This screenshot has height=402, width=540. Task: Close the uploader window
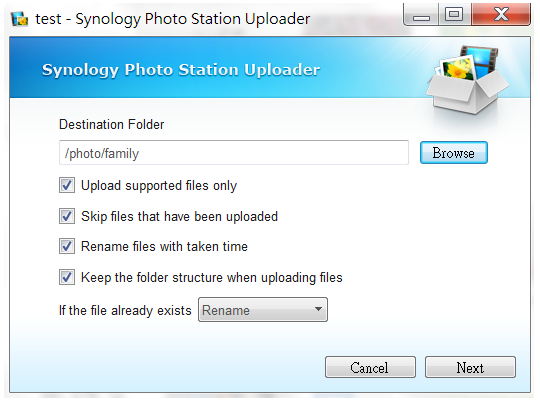coord(501,15)
